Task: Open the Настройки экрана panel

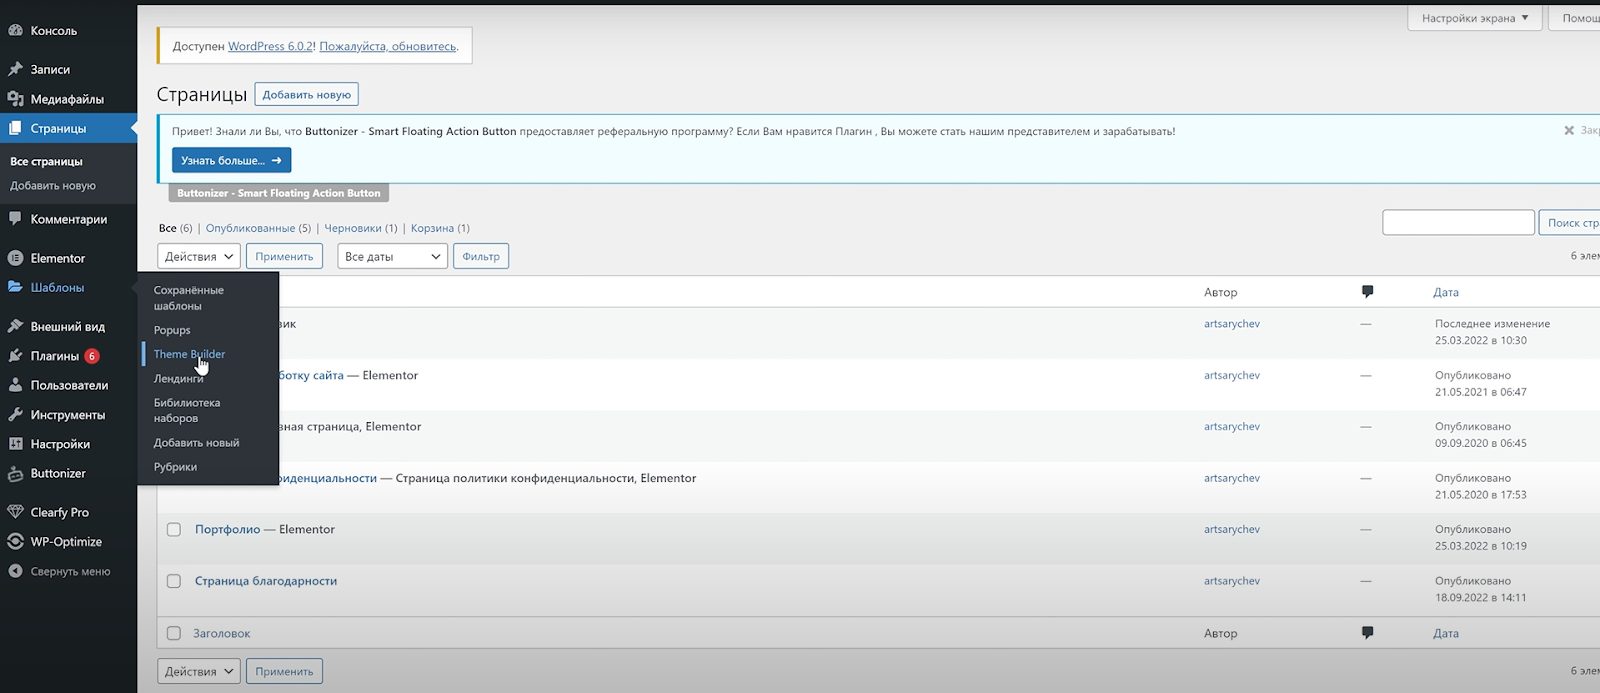Action: [1474, 18]
